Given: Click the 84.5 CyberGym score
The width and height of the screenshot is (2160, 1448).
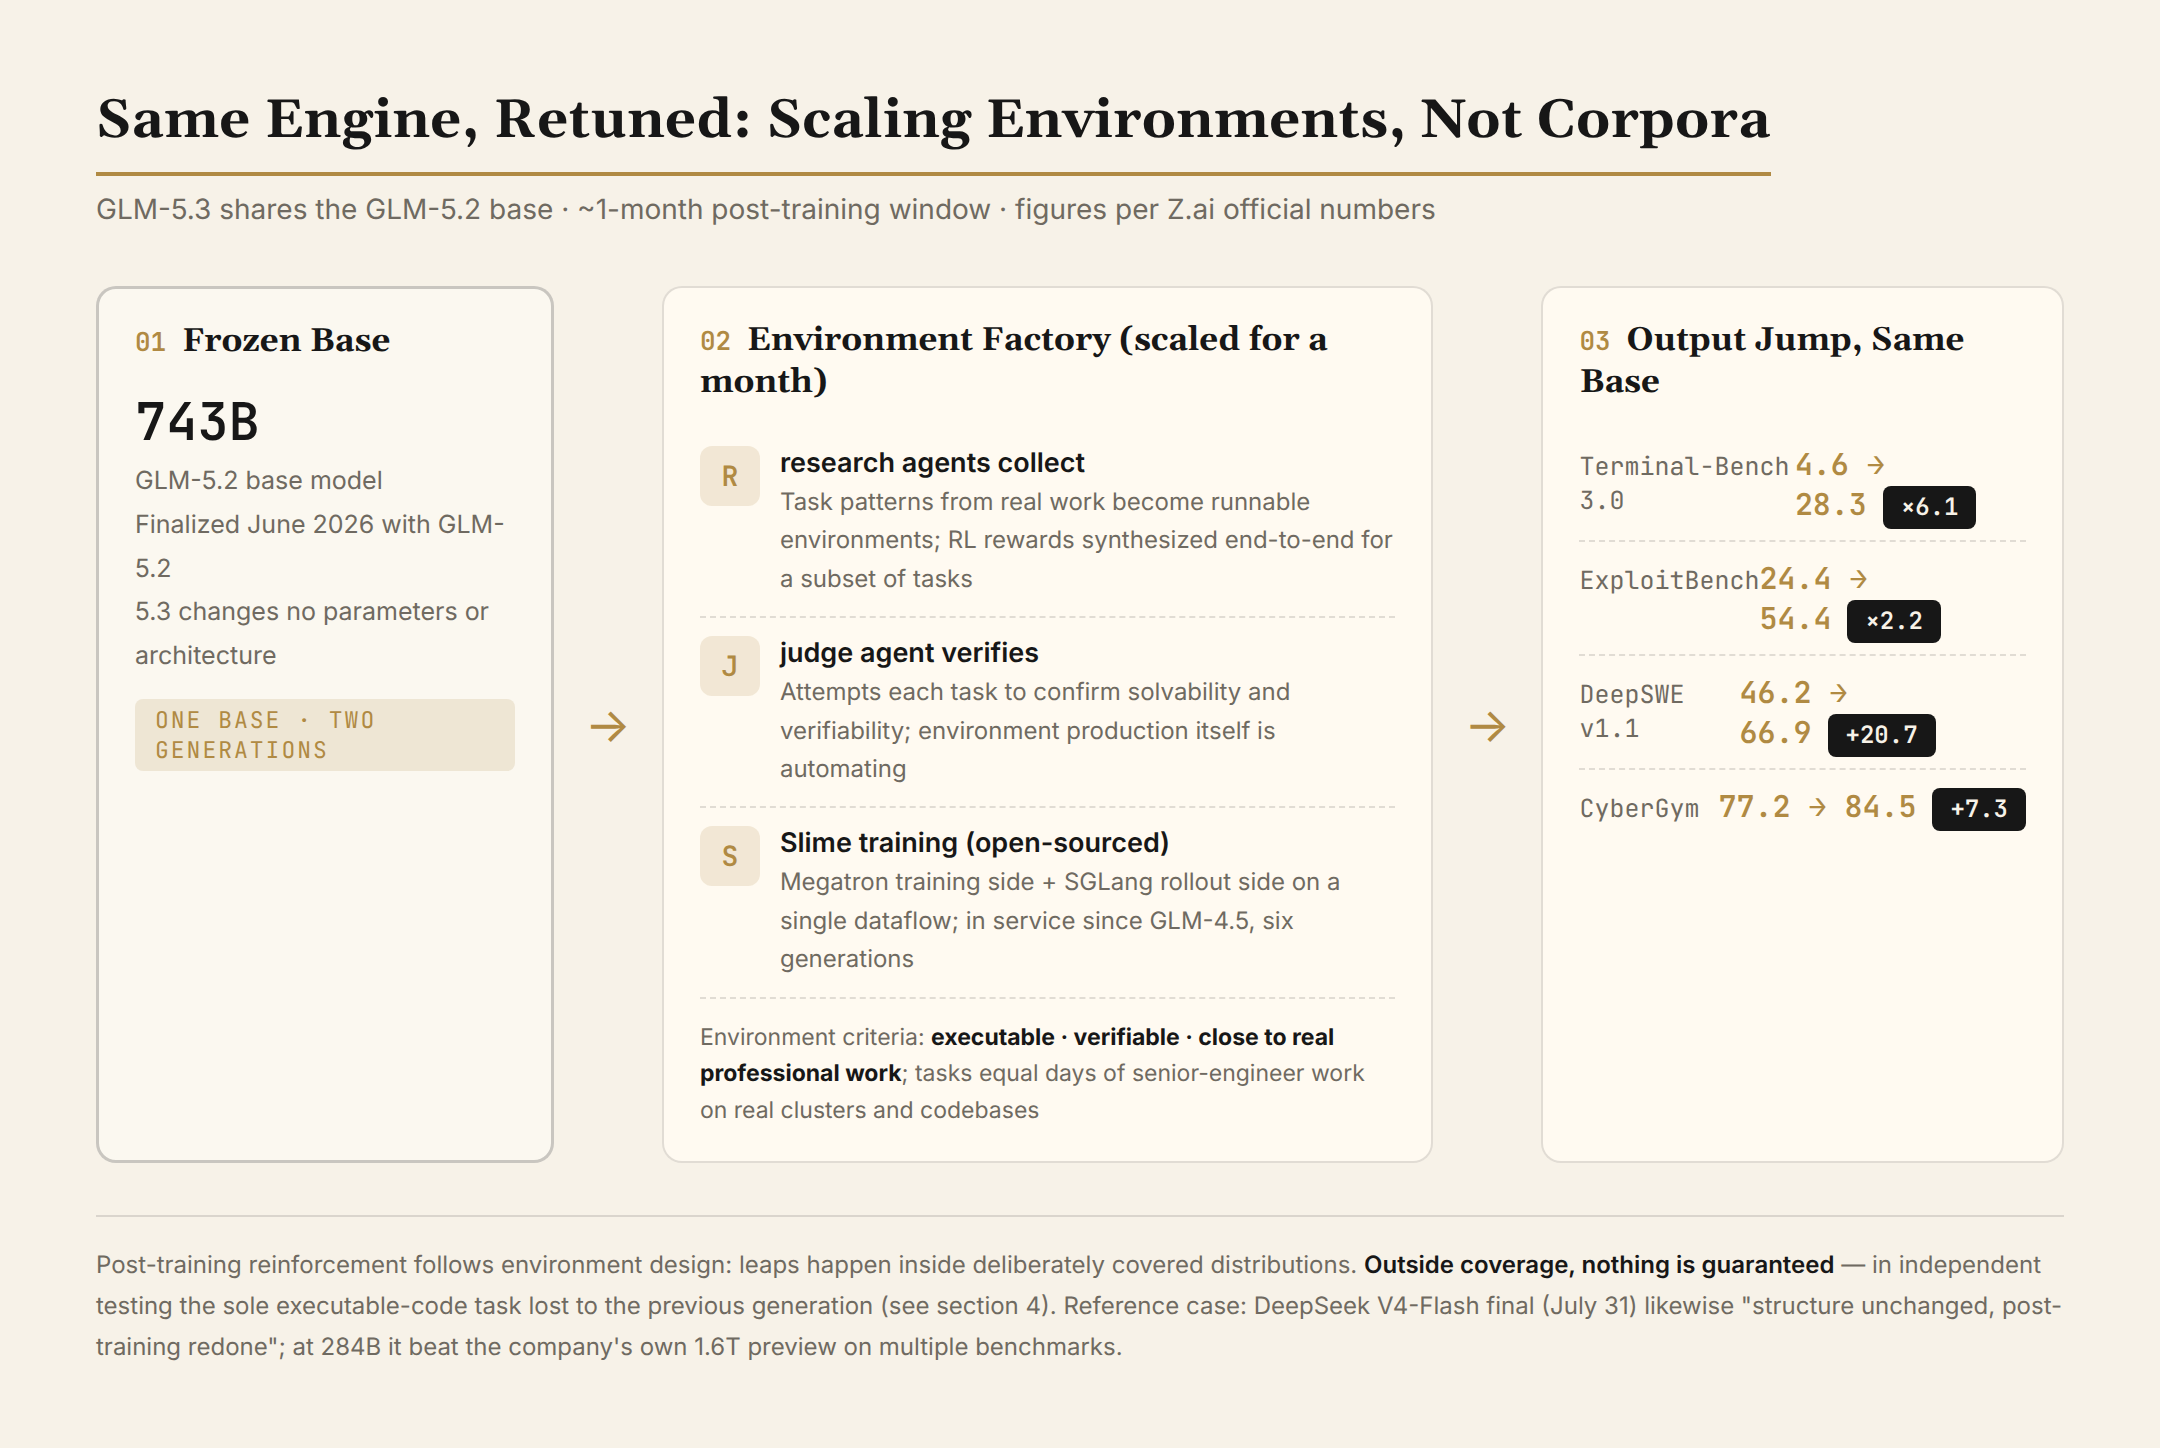Looking at the screenshot, I should tap(1880, 807).
